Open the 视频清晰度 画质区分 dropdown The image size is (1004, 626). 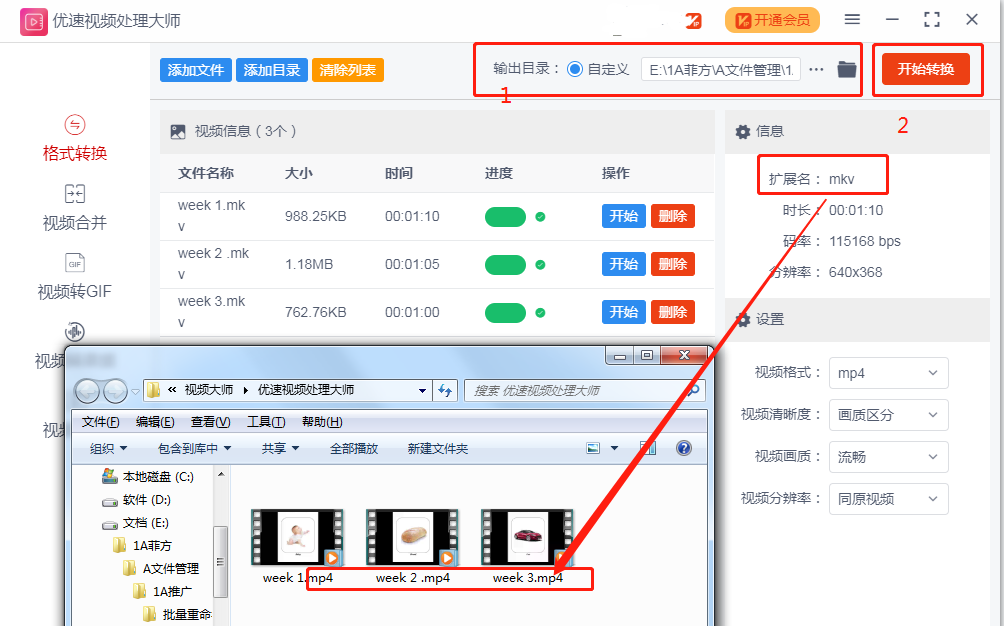point(888,415)
